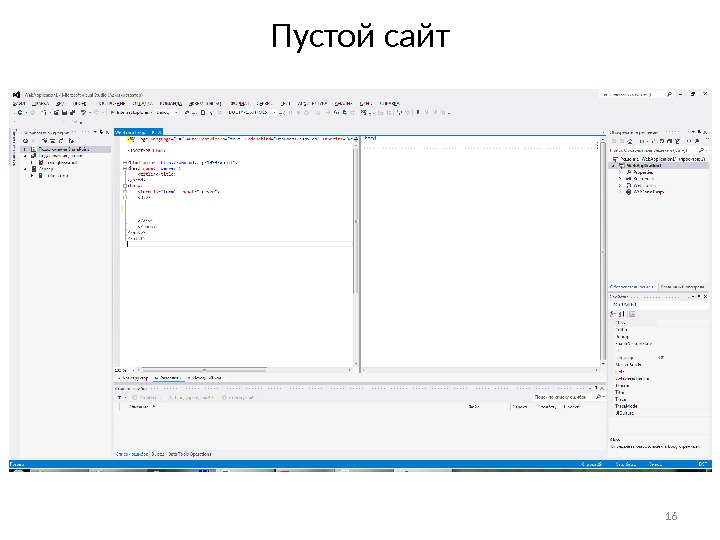This screenshot has height=540, width=720.
Task: Close the WebForm1.aspx editor tab
Action: tap(159, 132)
